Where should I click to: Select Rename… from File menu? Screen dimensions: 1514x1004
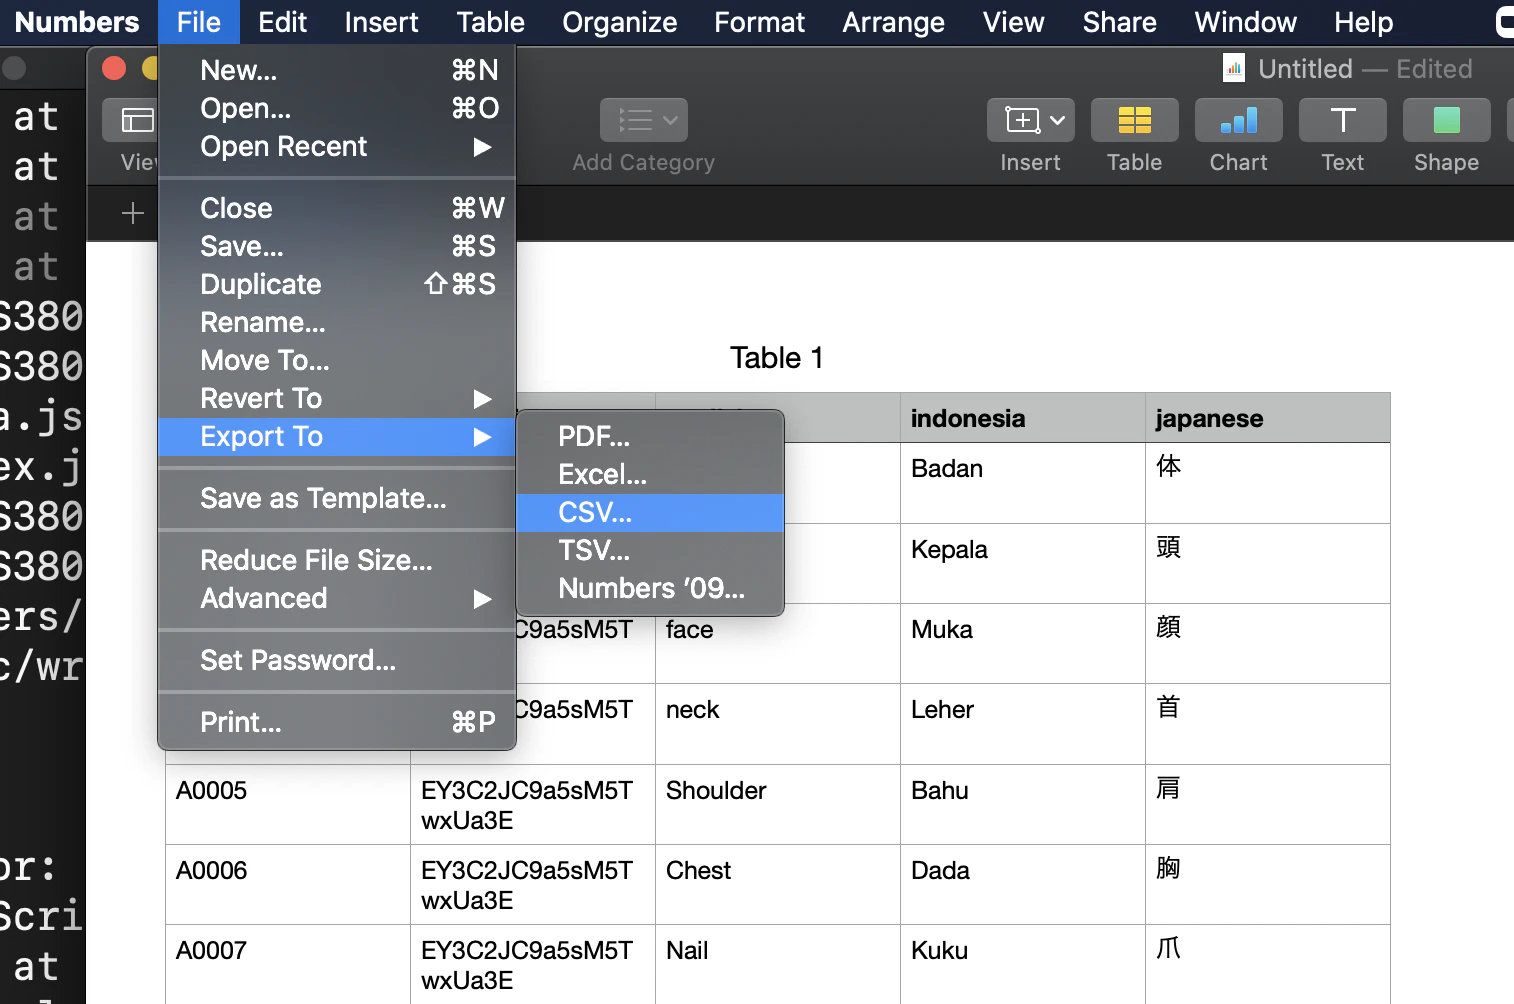pos(337,322)
